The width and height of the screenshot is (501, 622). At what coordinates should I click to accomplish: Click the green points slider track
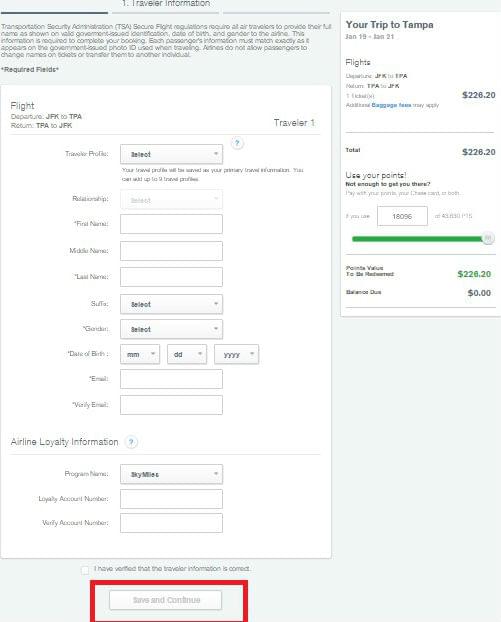[x=417, y=239]
